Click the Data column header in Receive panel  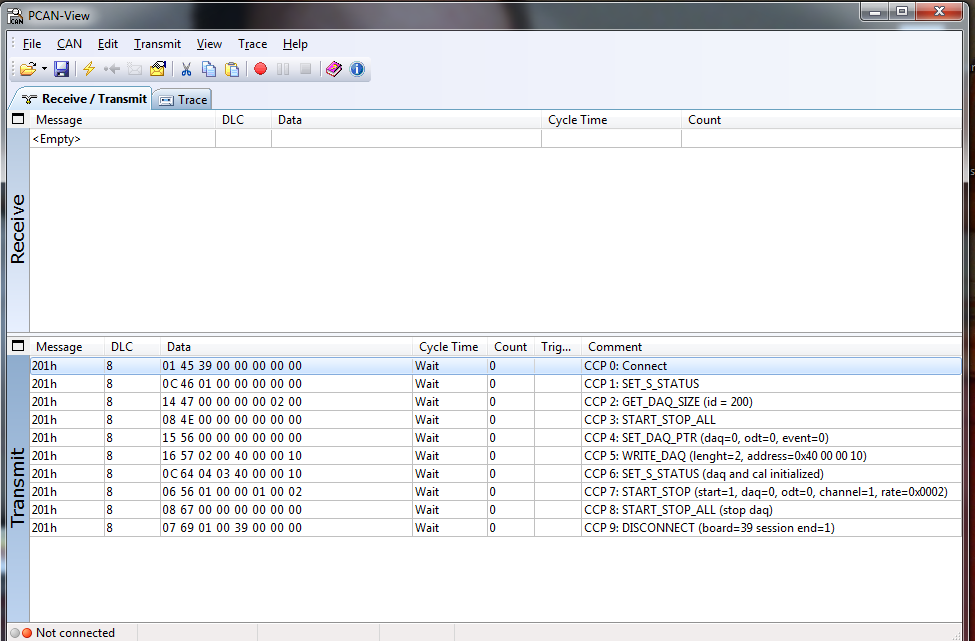tap(406, 120)
